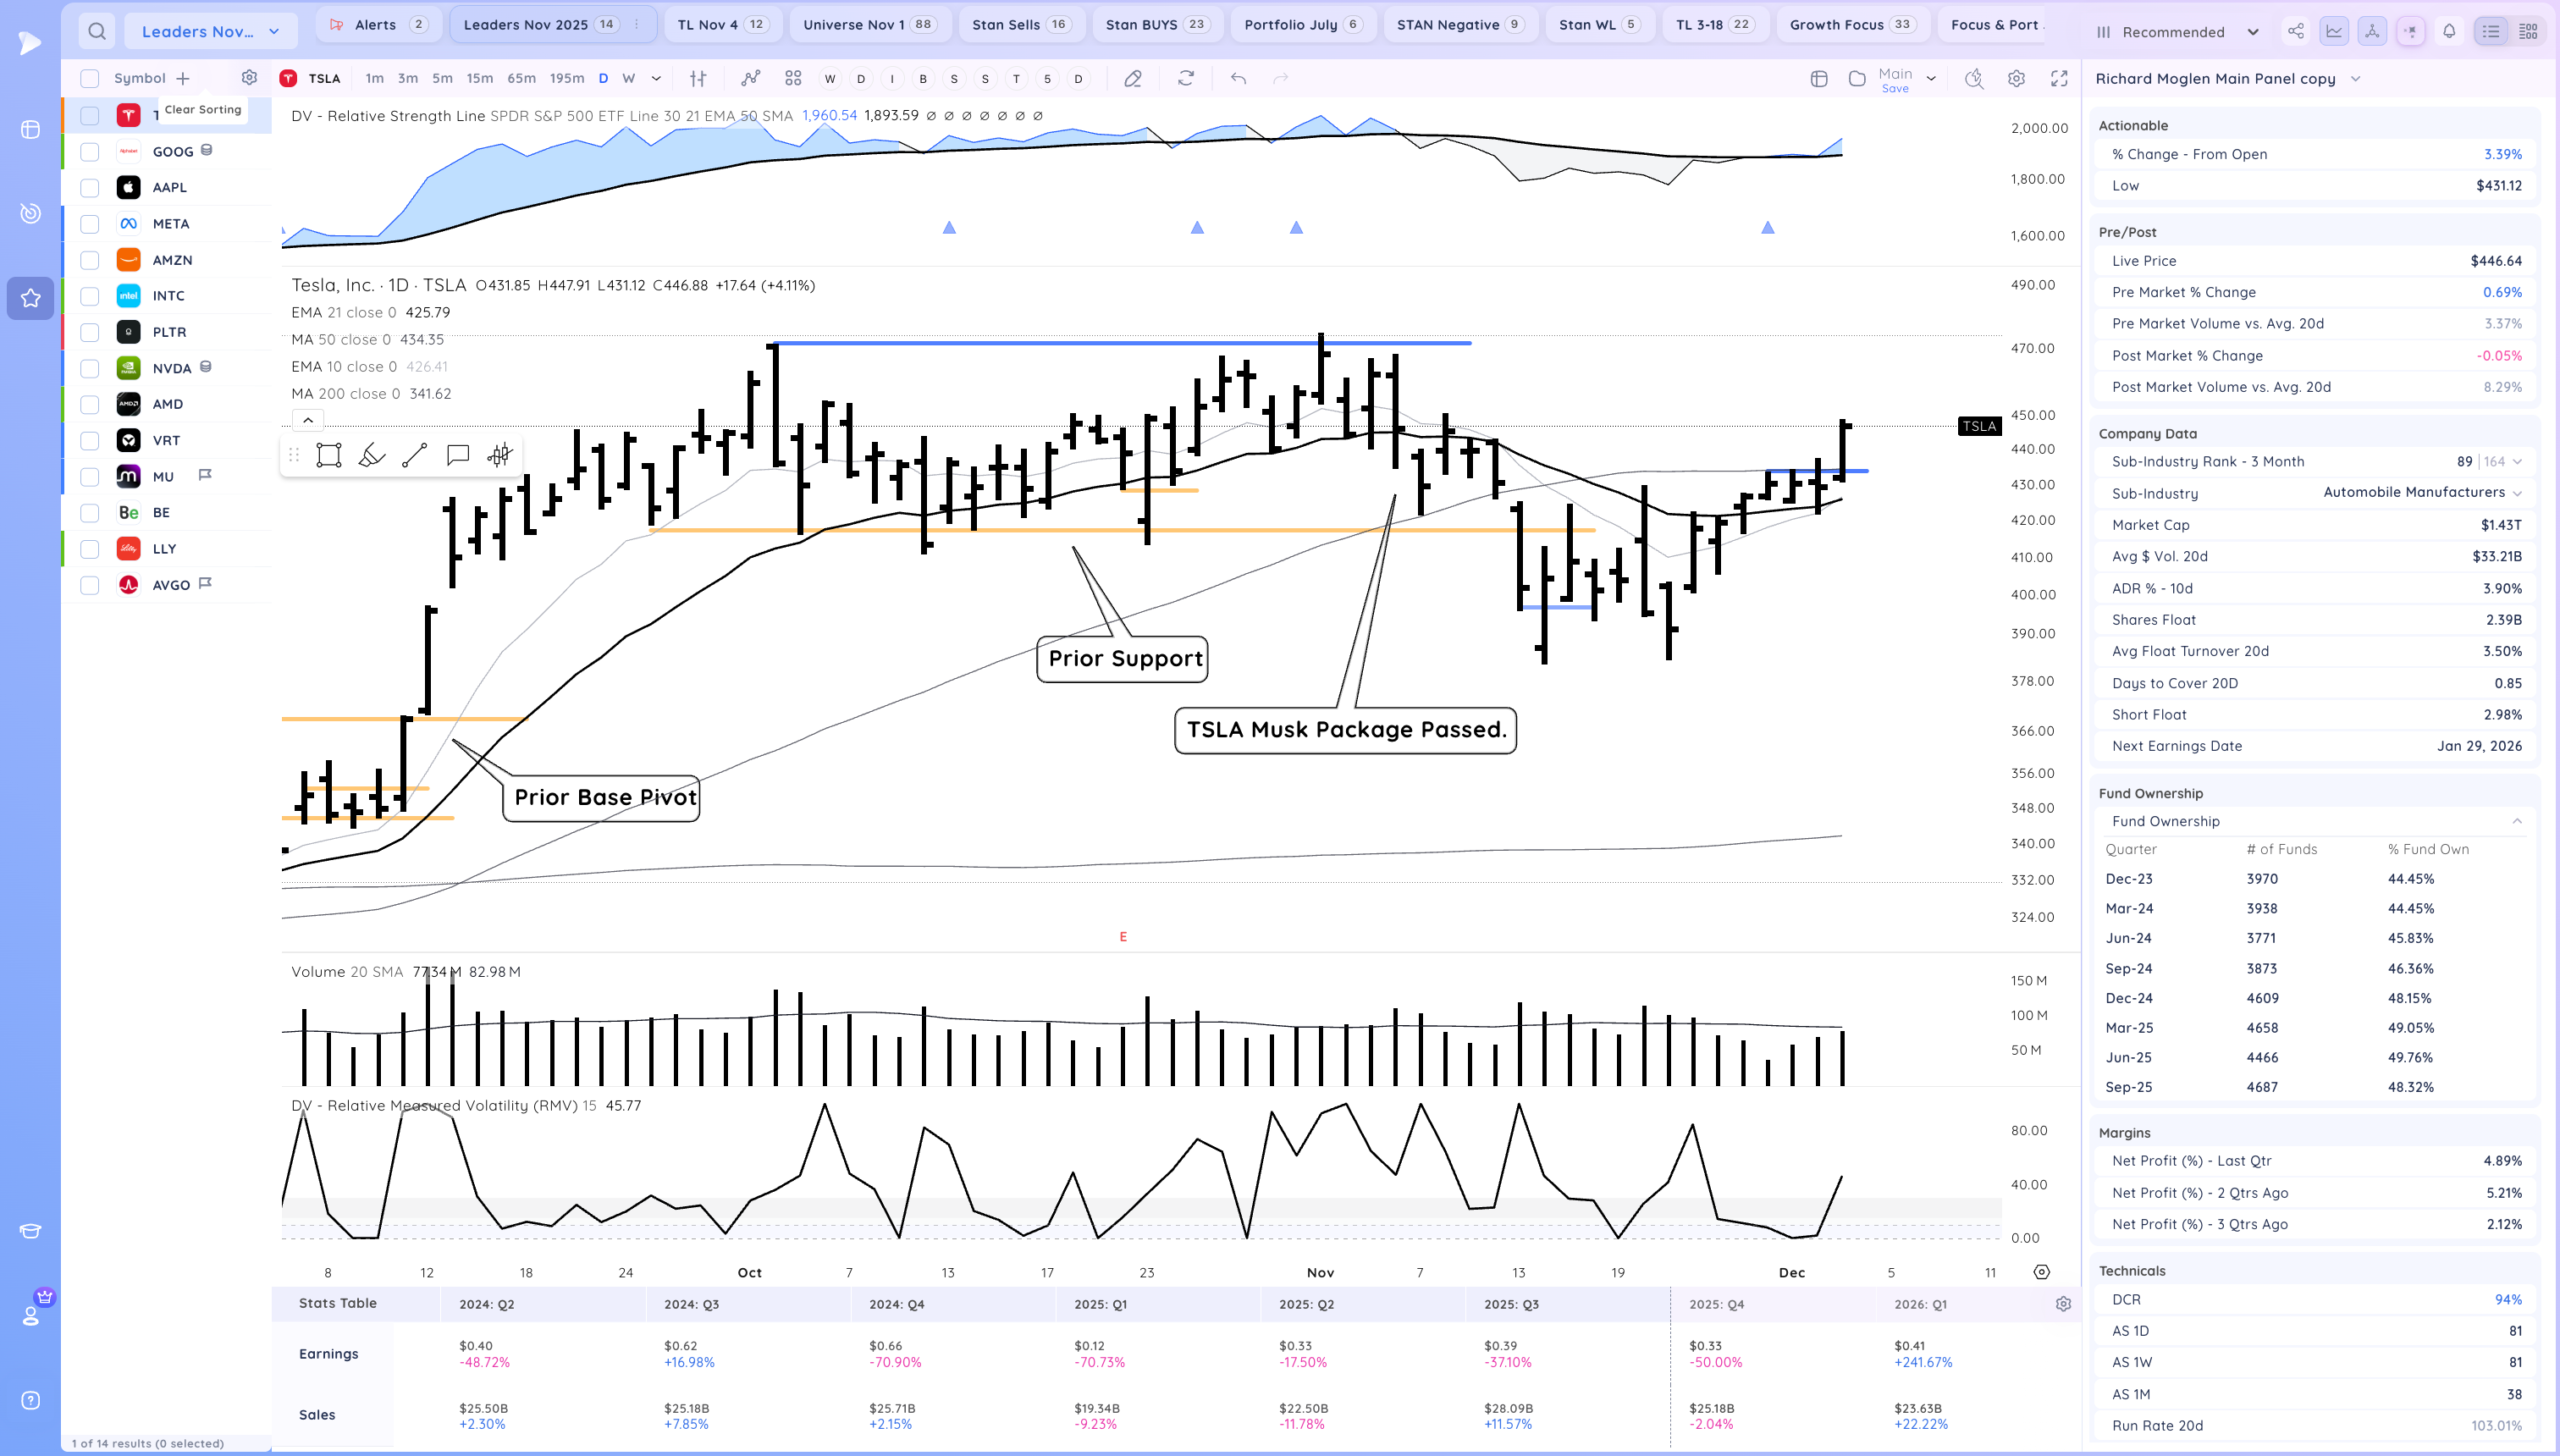Open the Leaders Nov watchlist dropdown
This screenshot has width=2560, height=1456.
(x=210, y=31)
